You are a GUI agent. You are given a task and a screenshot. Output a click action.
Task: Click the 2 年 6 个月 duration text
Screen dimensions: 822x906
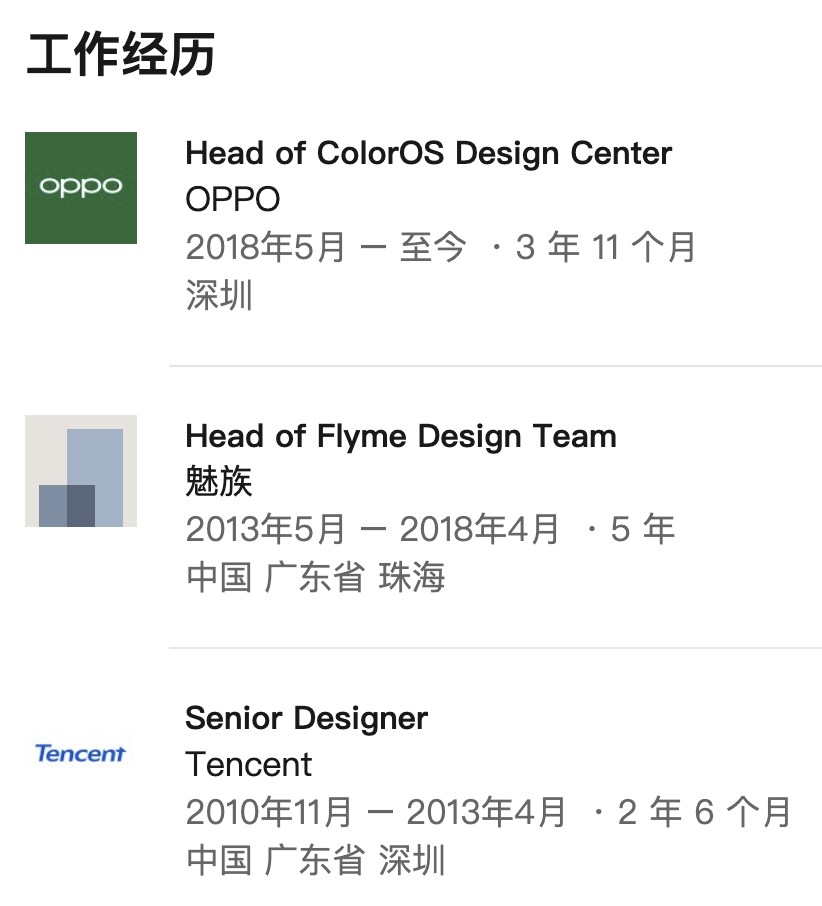(x=704, y=812)
